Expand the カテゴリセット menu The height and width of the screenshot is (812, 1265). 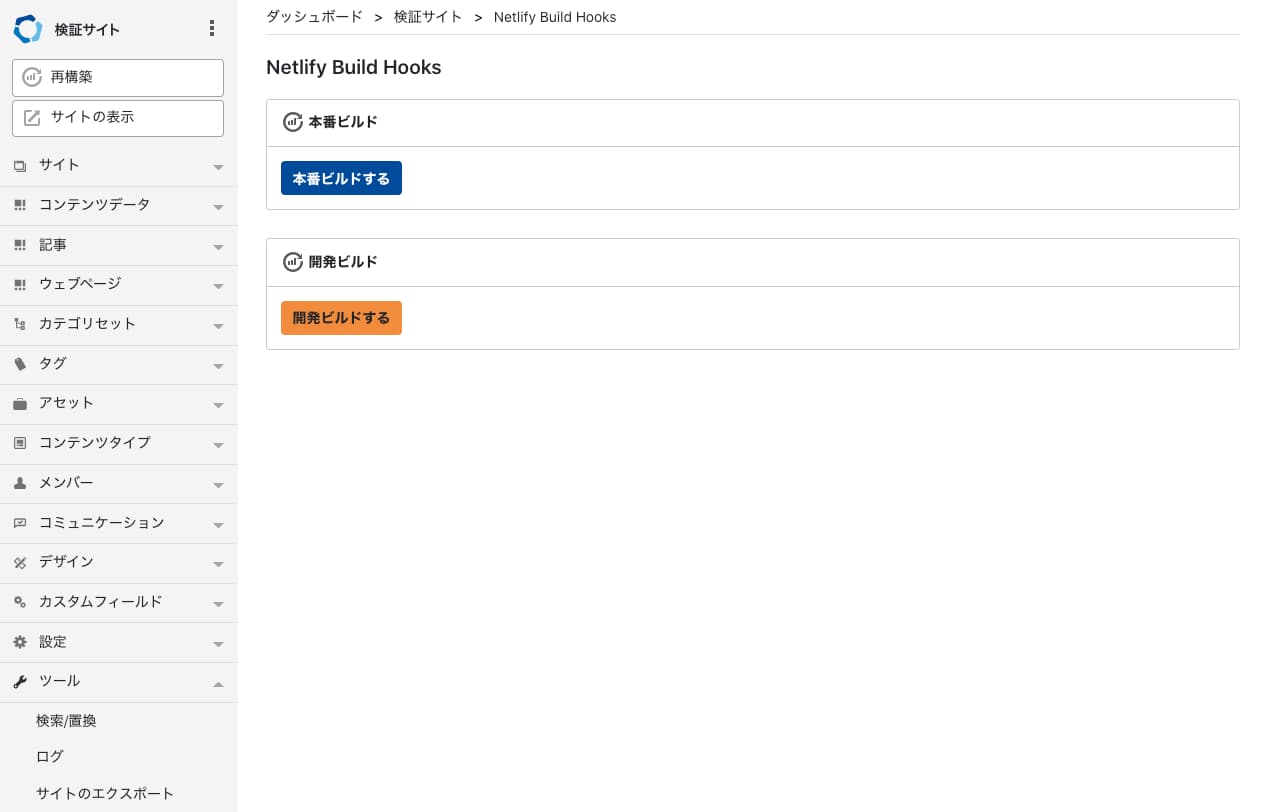[217, 324]
